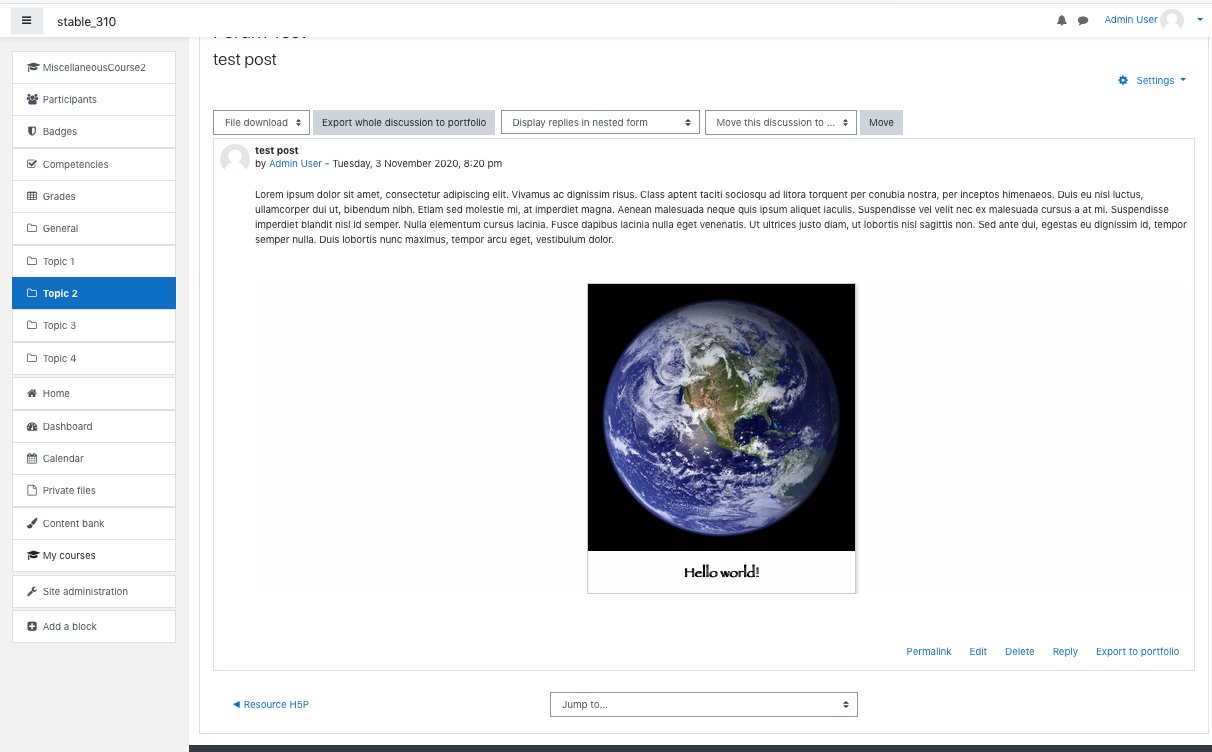
Task: Click the Calendar icon in sidebar
Action: click(x=32, y=458)
